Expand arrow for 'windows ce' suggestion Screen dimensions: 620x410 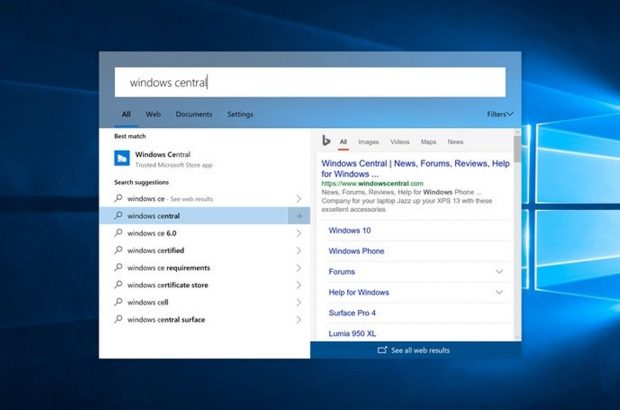pyautogui.click(x=299, y=198)
